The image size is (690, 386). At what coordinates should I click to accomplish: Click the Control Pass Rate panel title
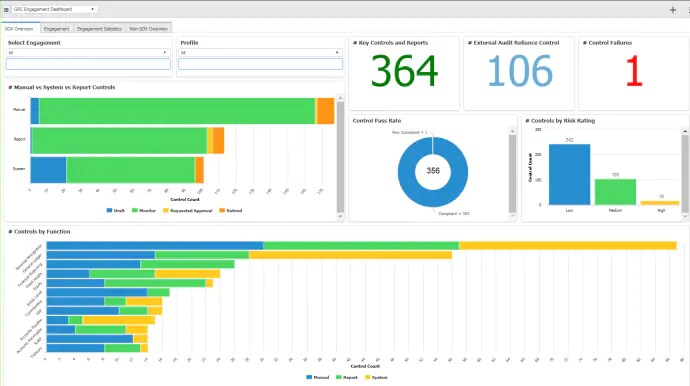tap(377, 121)
